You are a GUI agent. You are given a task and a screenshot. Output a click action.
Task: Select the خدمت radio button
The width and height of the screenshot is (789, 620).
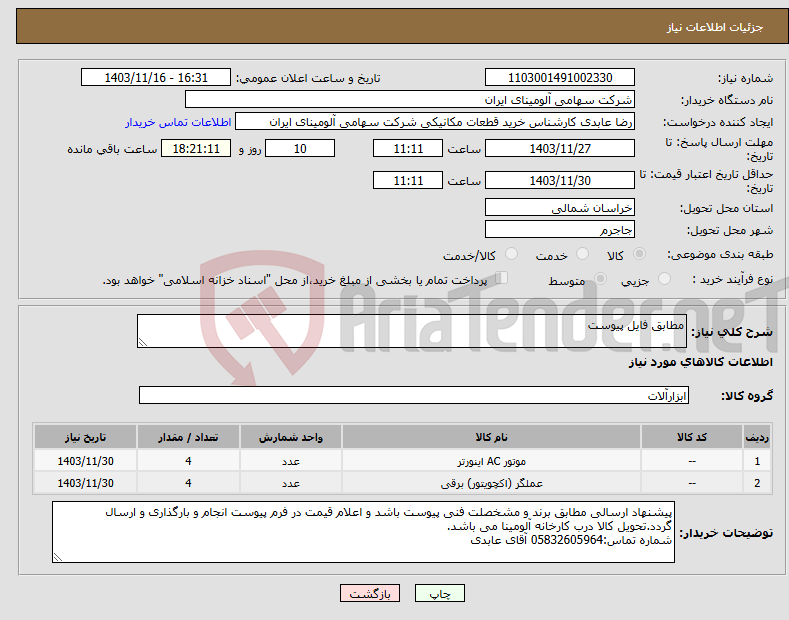pyautogui.click(x=582, y=254)
